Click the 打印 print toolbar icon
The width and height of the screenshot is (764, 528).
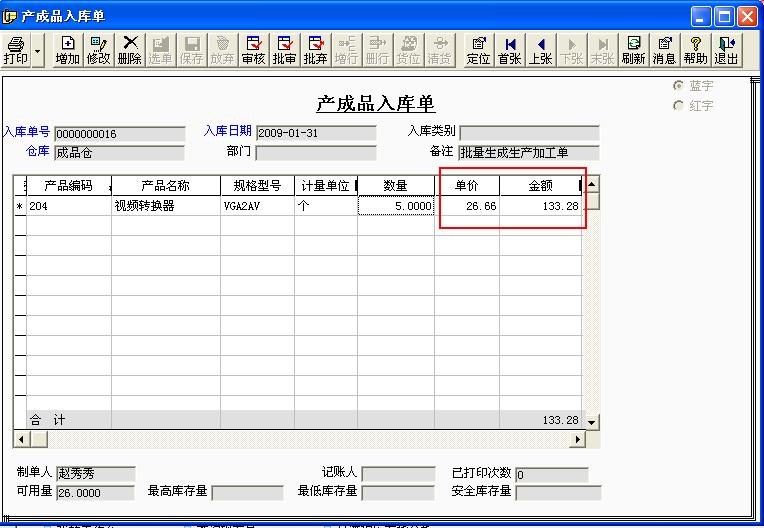pos(16,50)
